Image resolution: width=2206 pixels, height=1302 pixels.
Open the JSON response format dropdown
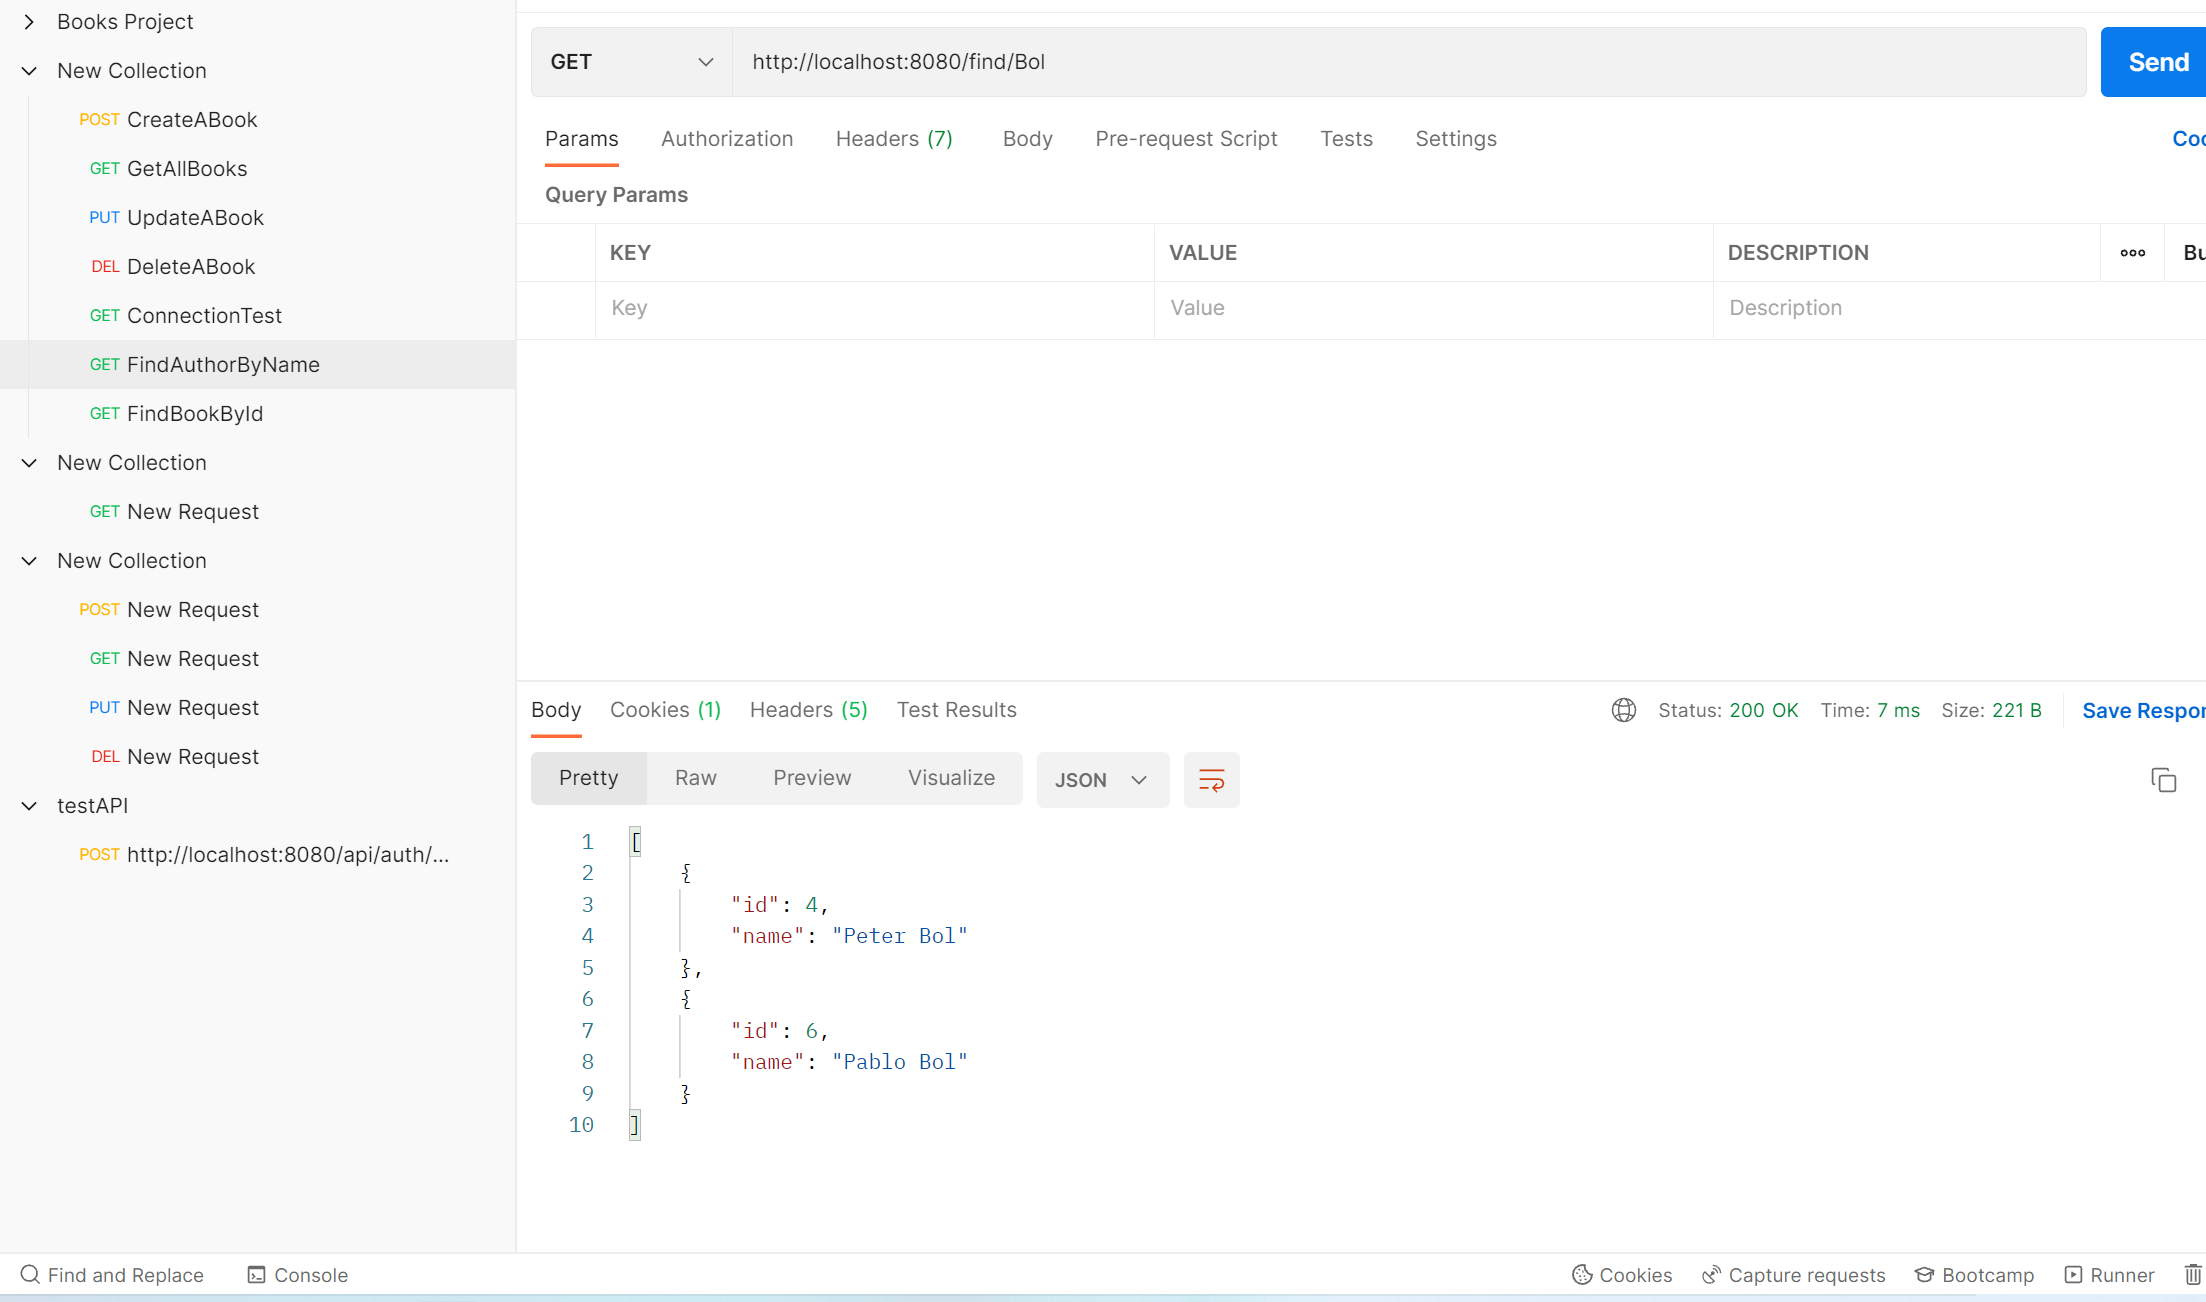tap(1102, 779)
